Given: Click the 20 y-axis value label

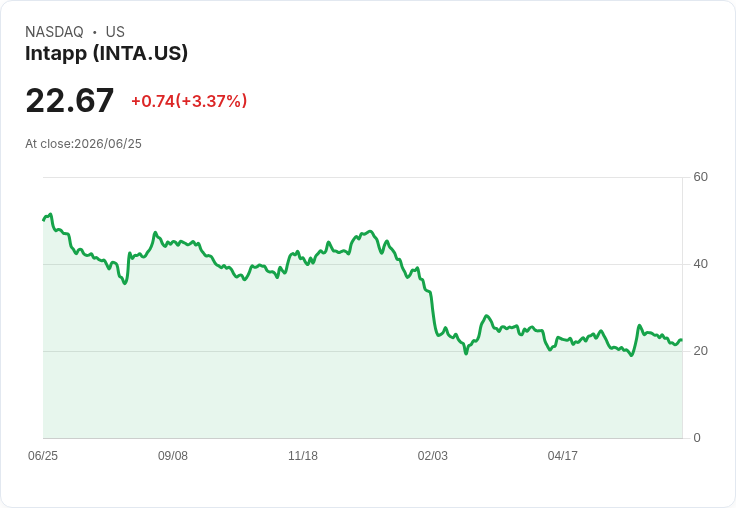Looking at the screenshot, I should pyautogui.click(x=700, y=351).
